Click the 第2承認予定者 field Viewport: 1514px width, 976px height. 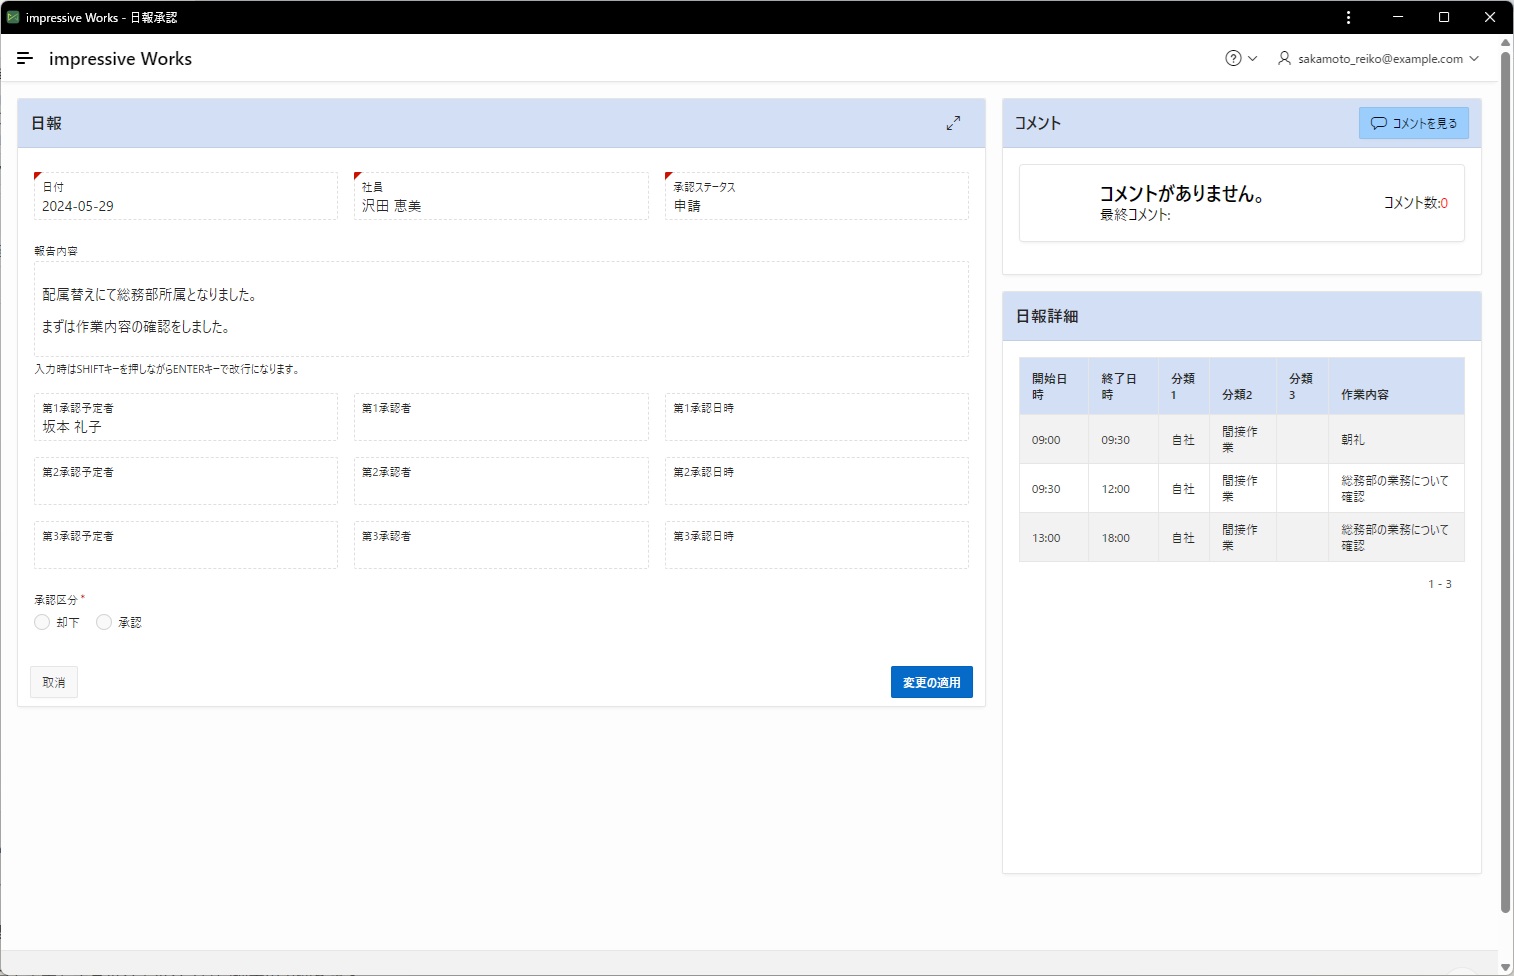[186, 481]
